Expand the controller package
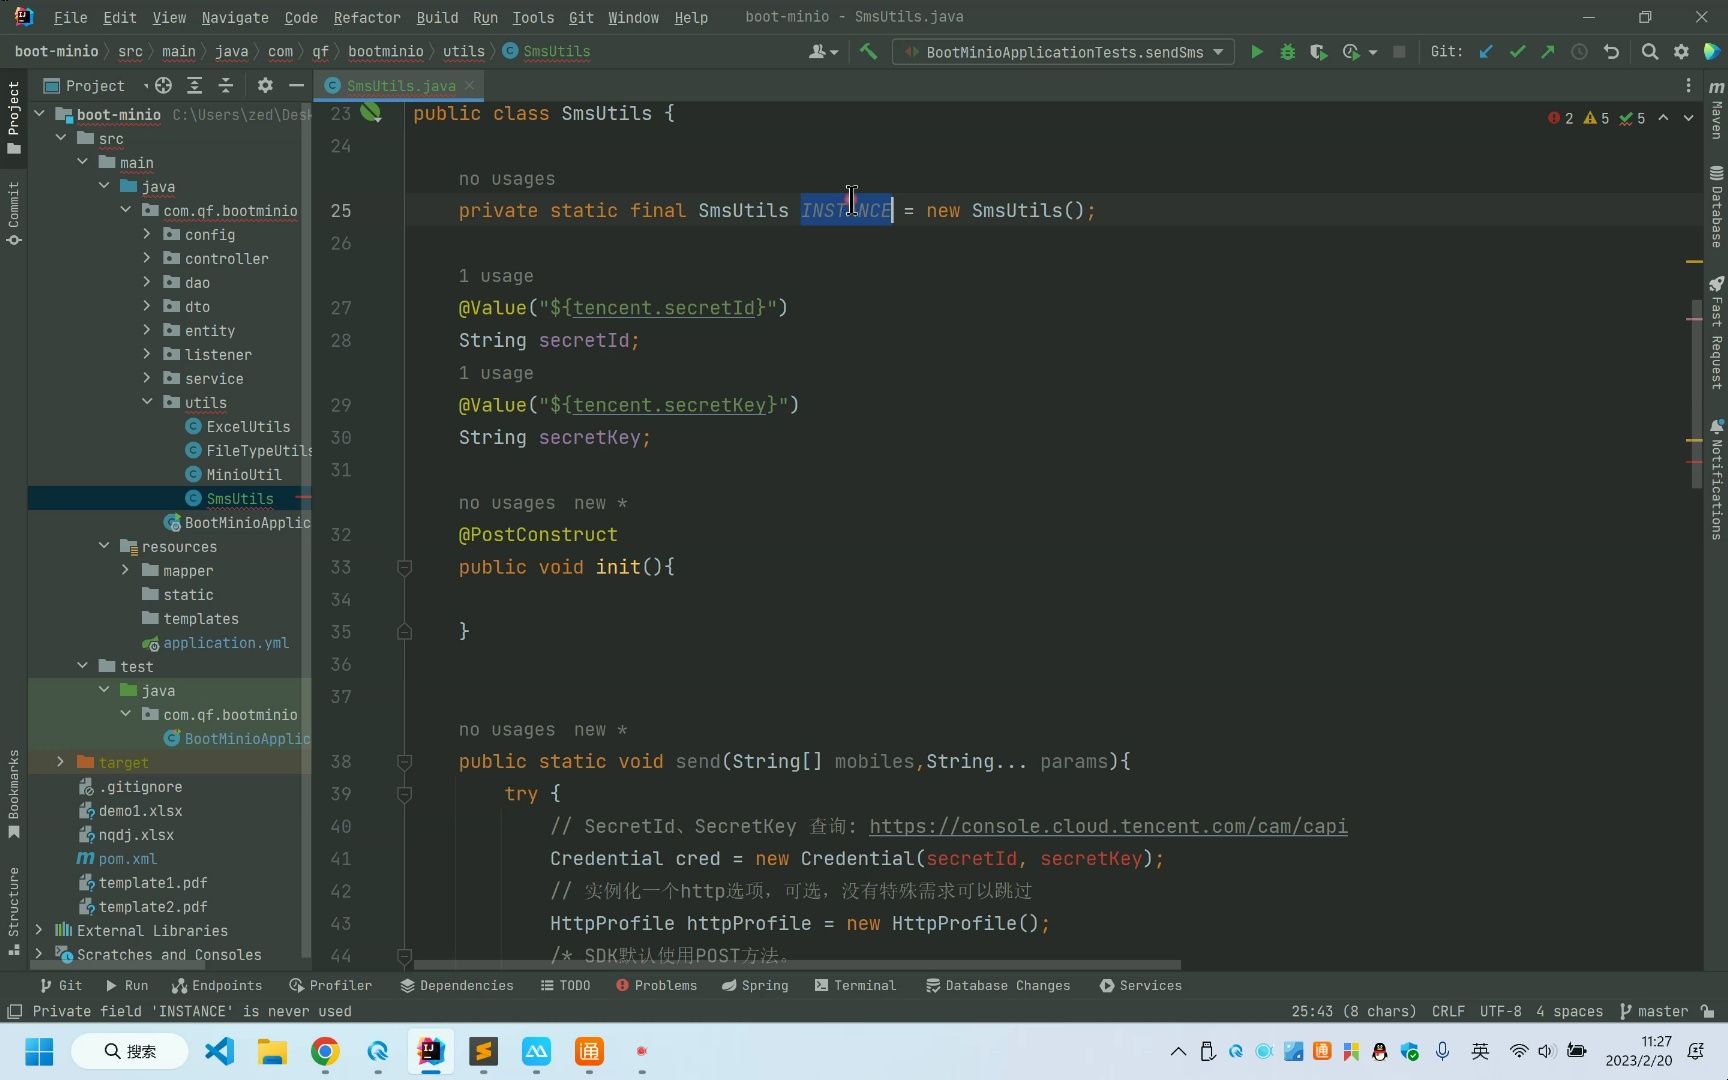 [147, 258]
